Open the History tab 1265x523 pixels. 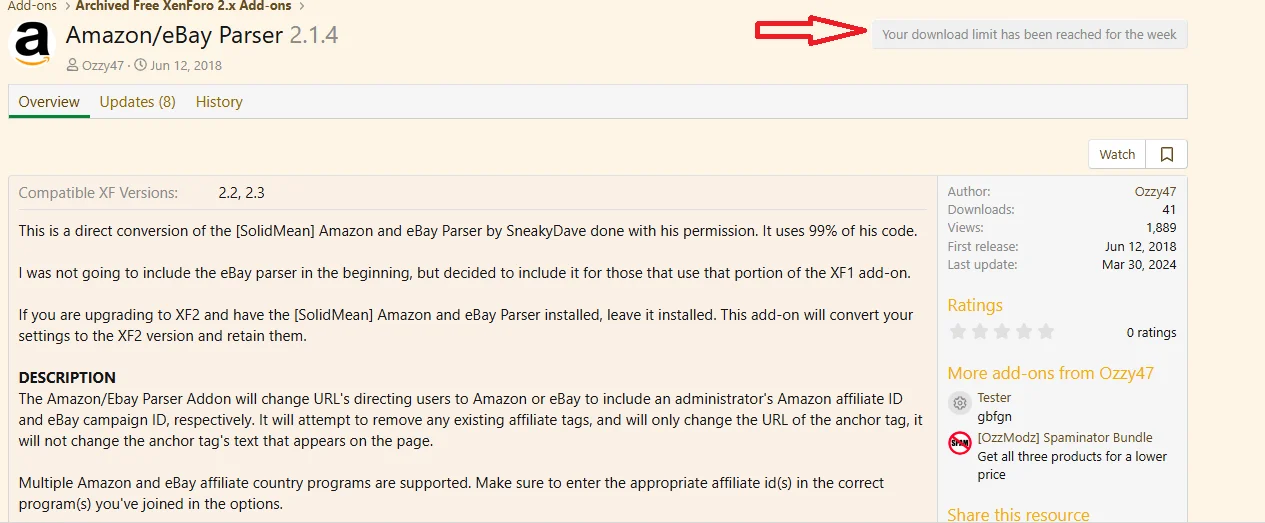point(219,102)
